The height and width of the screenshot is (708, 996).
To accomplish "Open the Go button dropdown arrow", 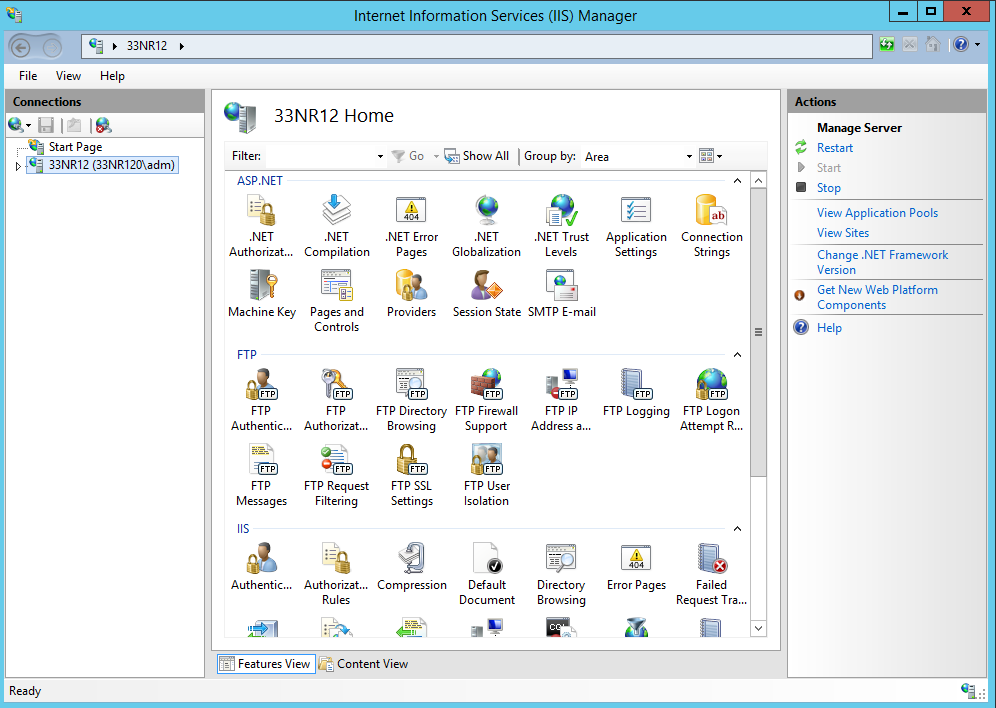I will (x=436, y=156).
